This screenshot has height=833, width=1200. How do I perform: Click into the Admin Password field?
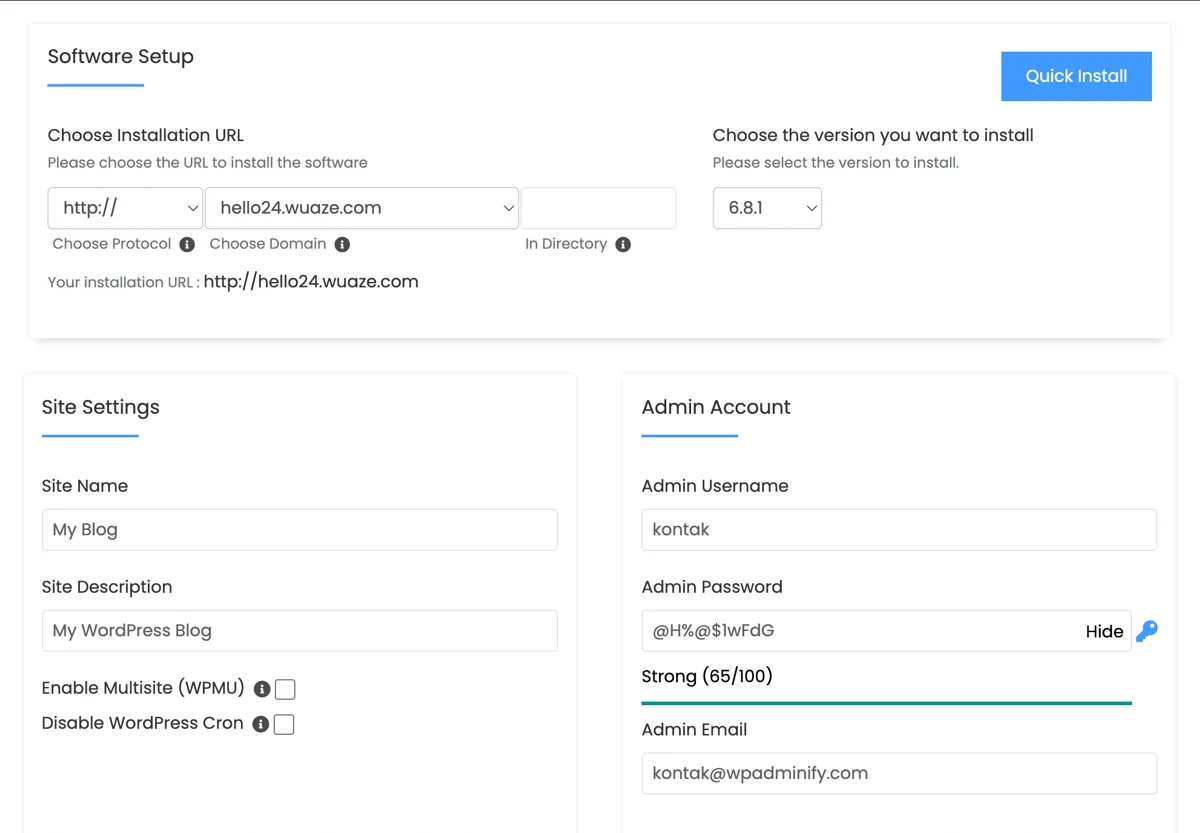(x=860, y=631)
